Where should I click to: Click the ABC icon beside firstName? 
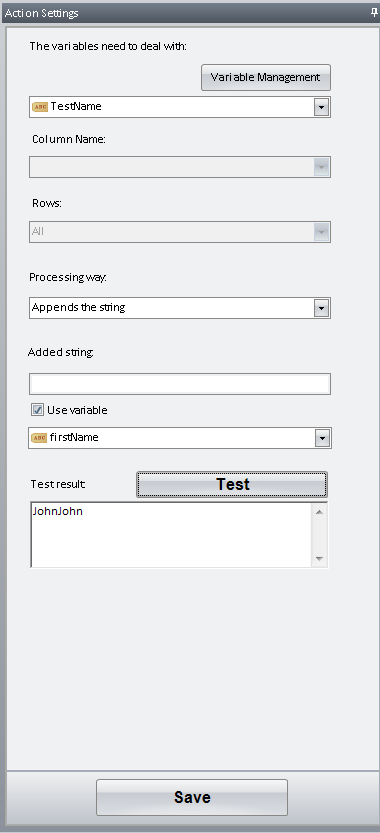[x=39, y=438]
